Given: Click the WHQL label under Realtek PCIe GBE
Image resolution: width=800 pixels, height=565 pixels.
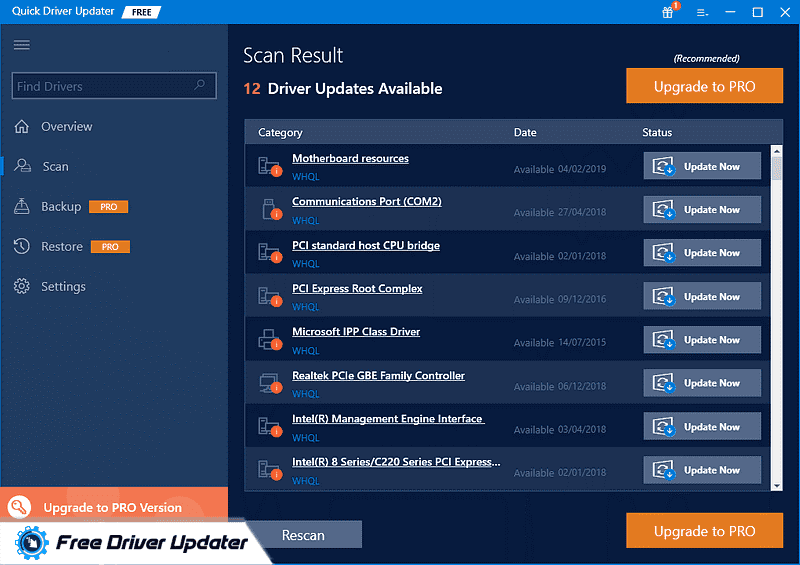Looking at the screenshot, I should click(x=306, y=394).
